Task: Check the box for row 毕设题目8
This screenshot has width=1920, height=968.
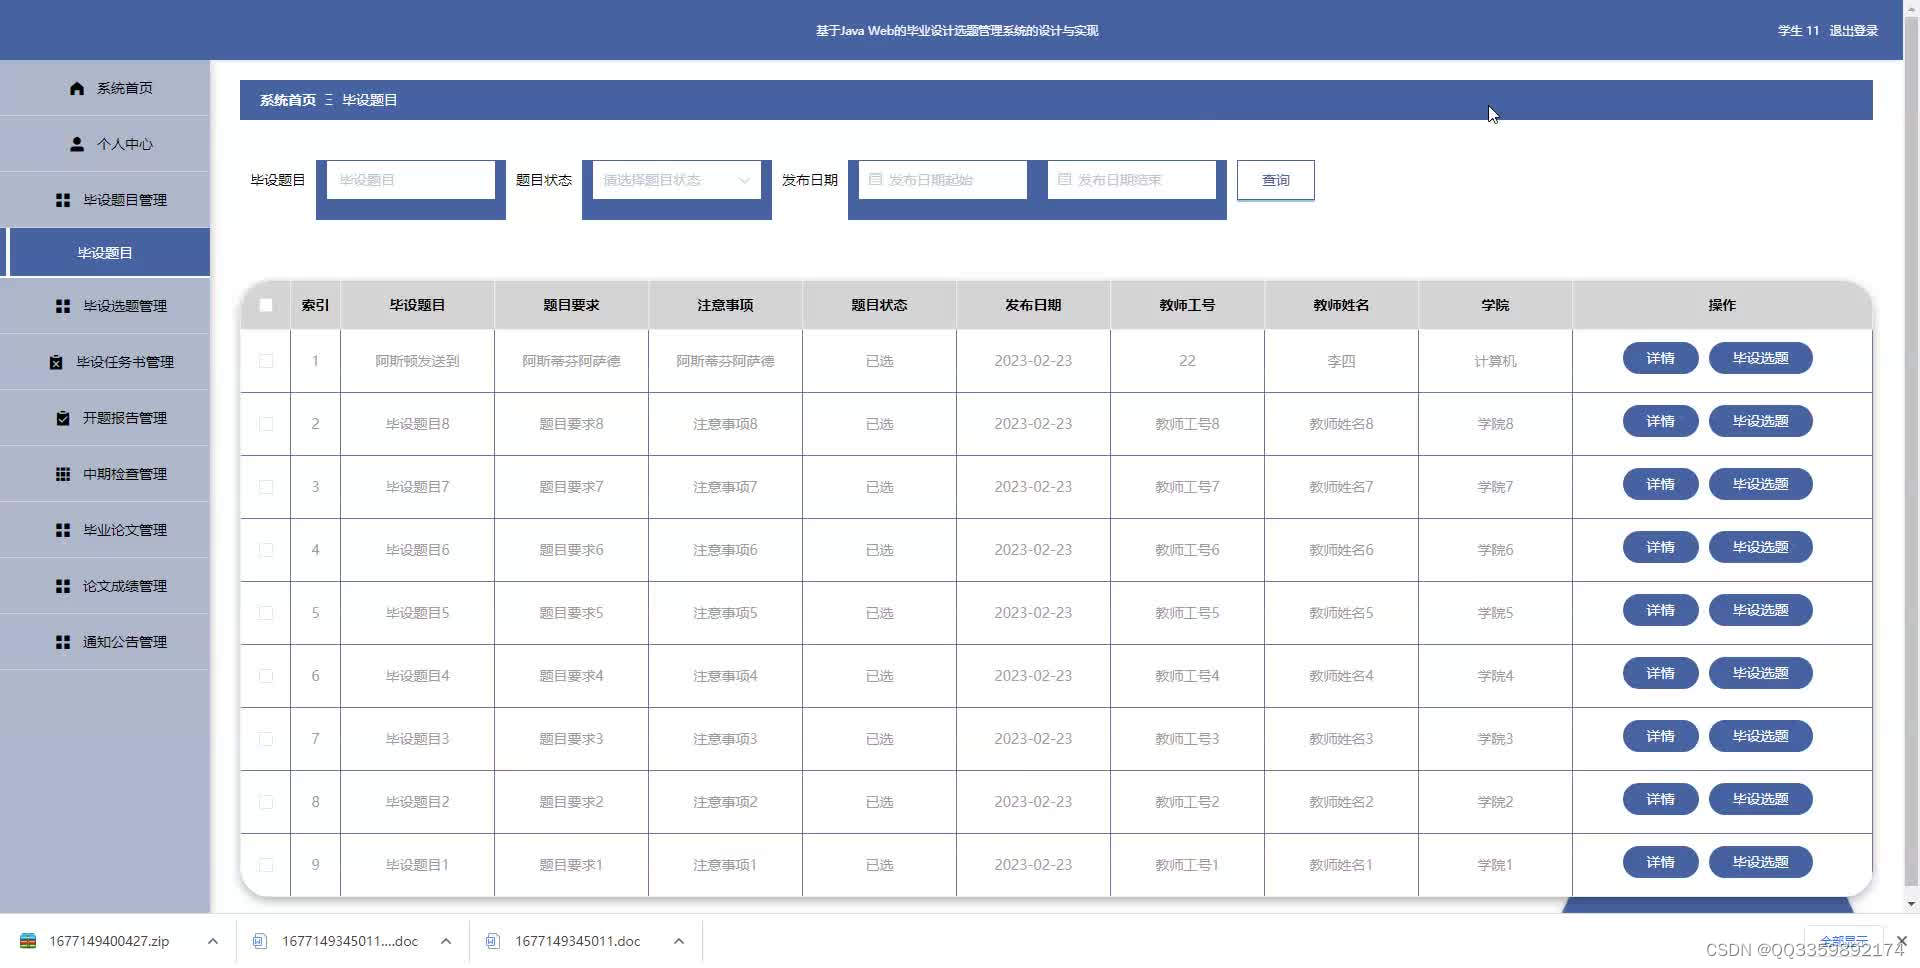Action: click(266, 424)
